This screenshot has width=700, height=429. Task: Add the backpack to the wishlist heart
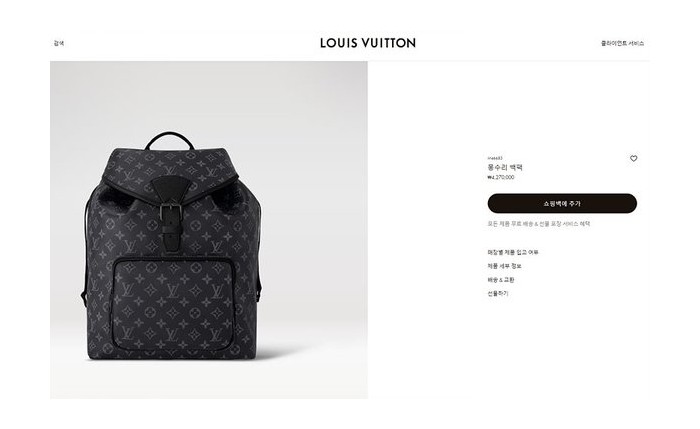[633, 158]
